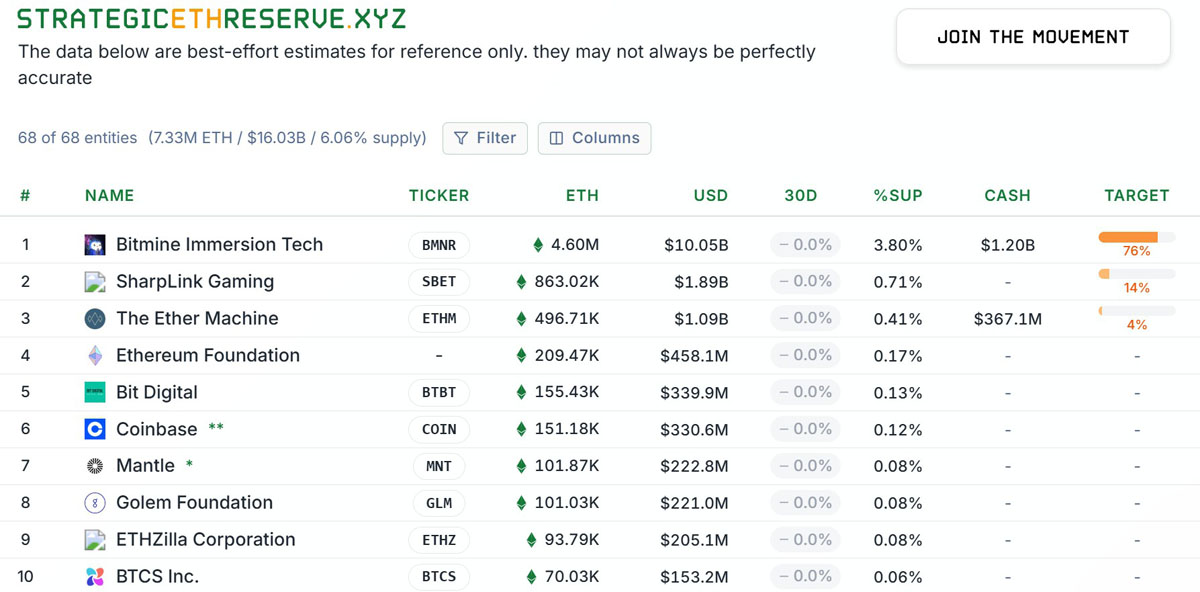
Task: Click the Golem Foundation logo icon
Action: tap(95, 503)
